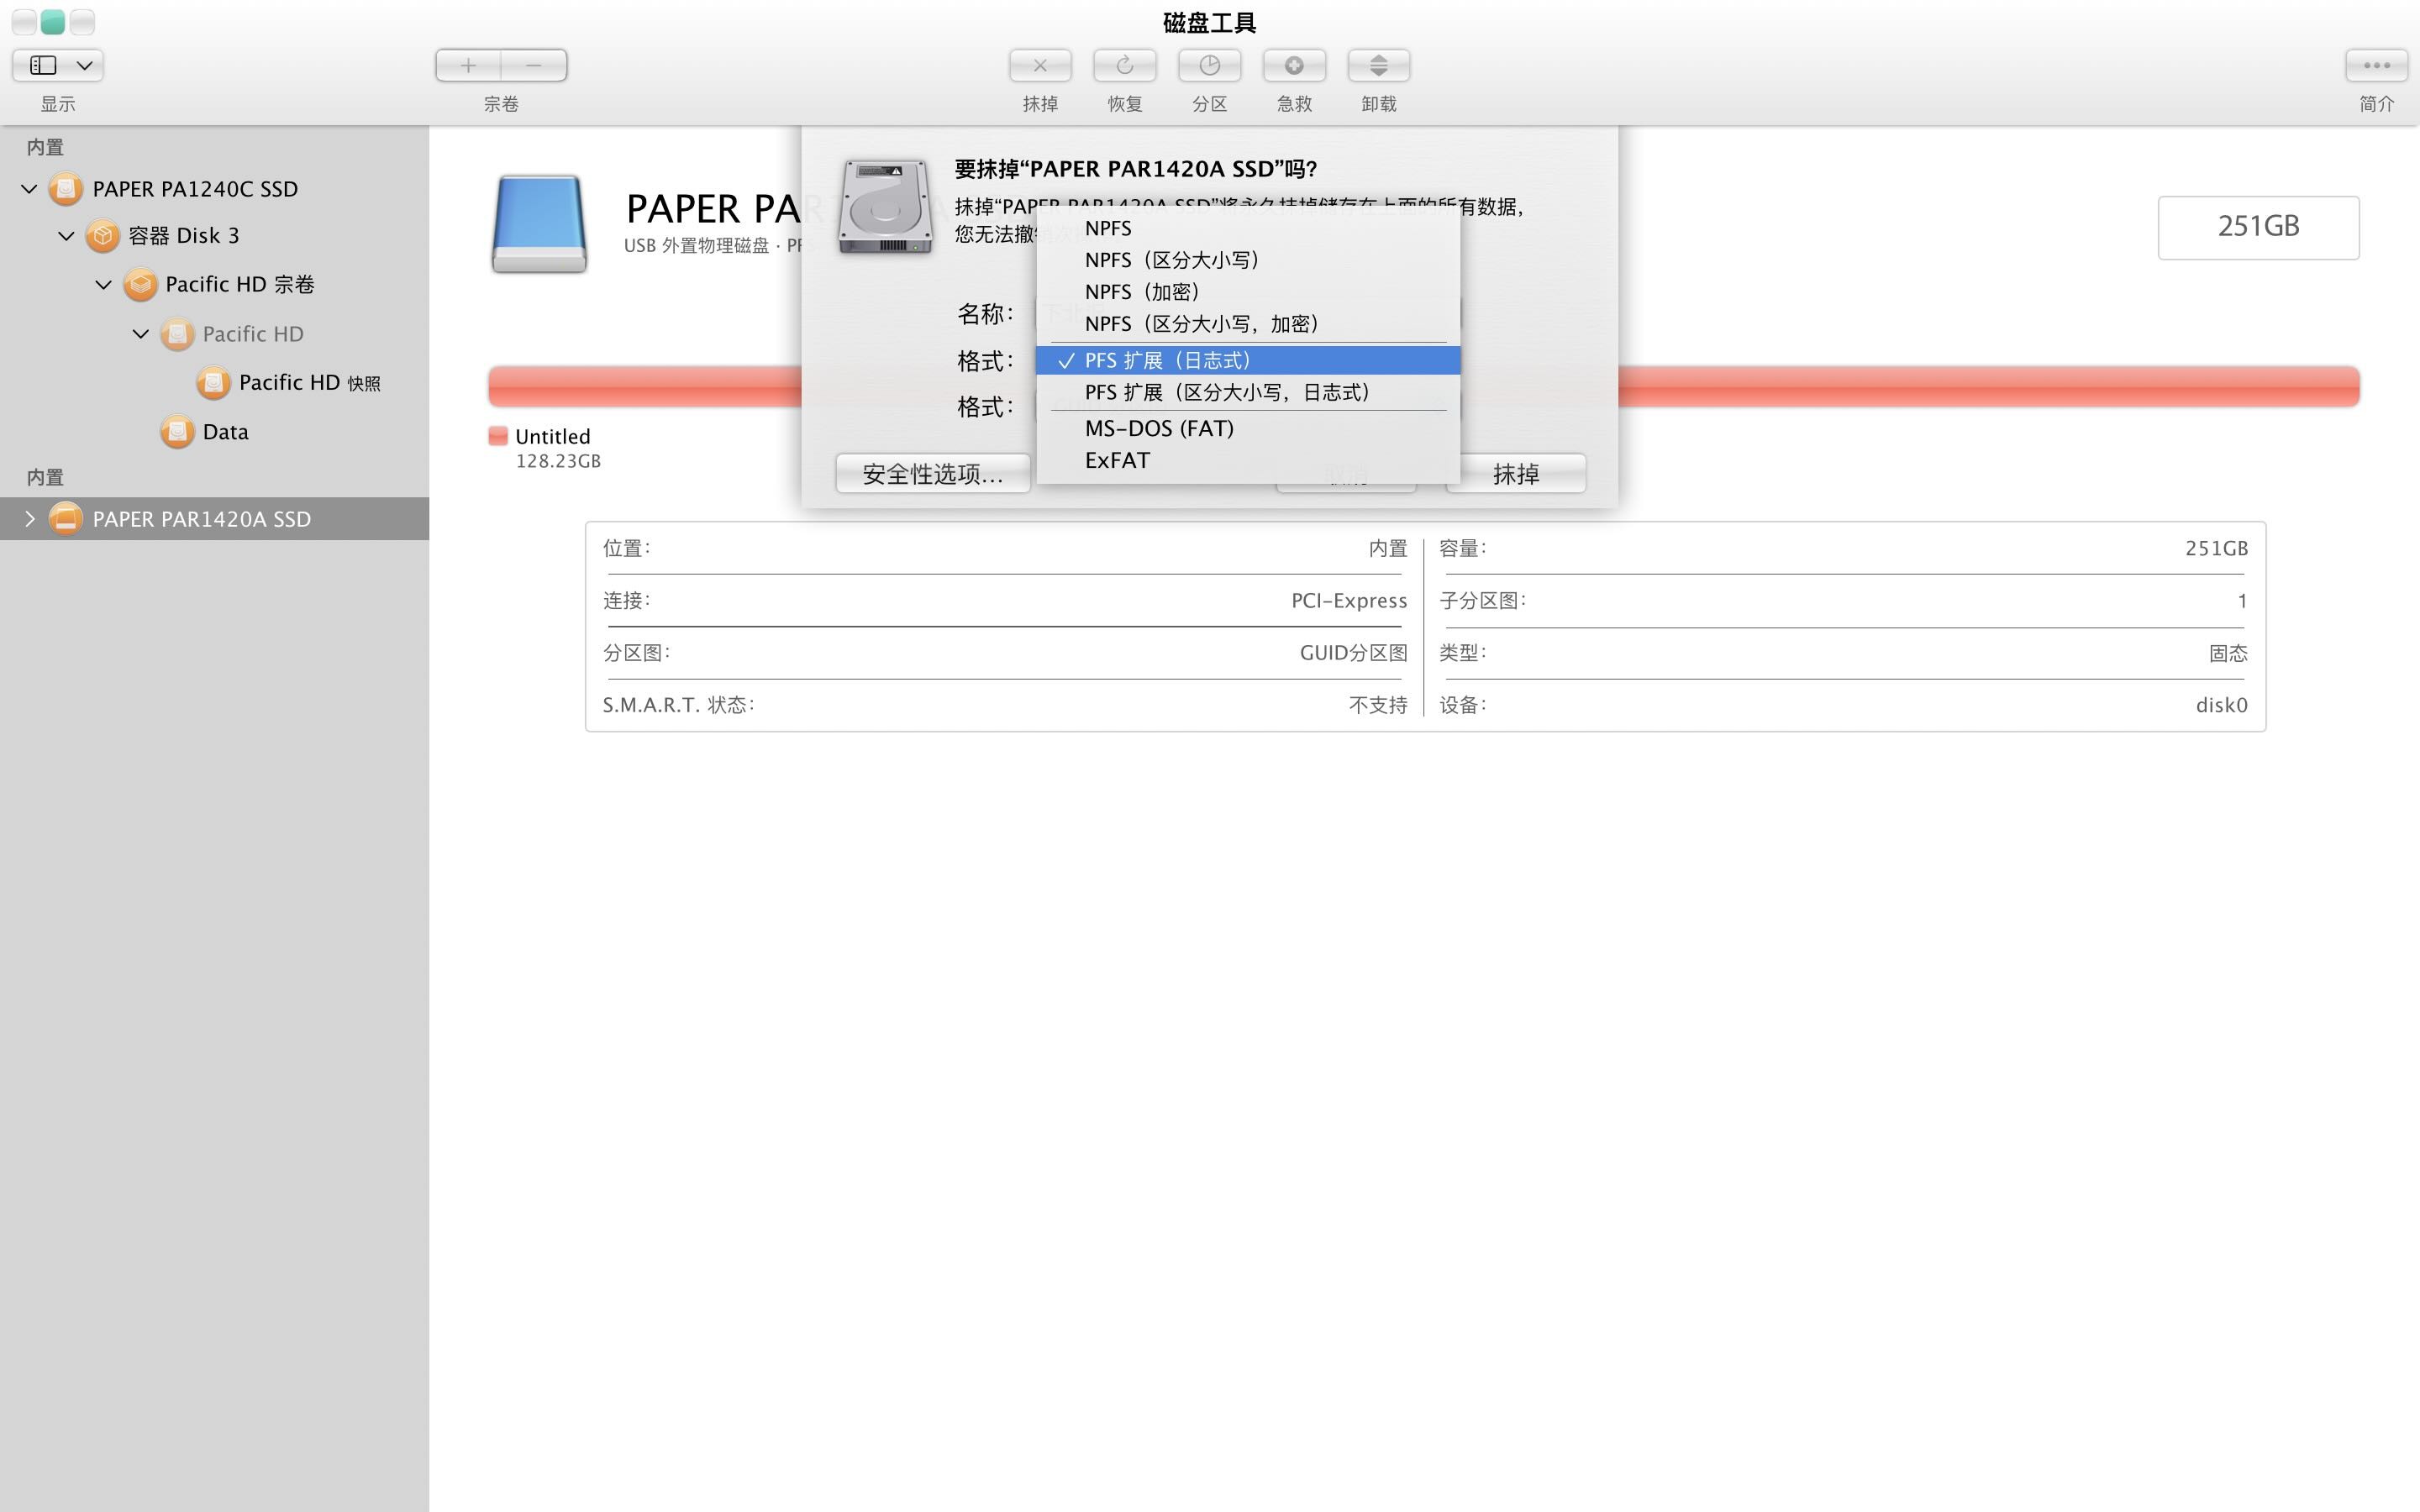Open the display options chevron in toolbar
Screen dimensions: 2420x1512
coord(86,65)
